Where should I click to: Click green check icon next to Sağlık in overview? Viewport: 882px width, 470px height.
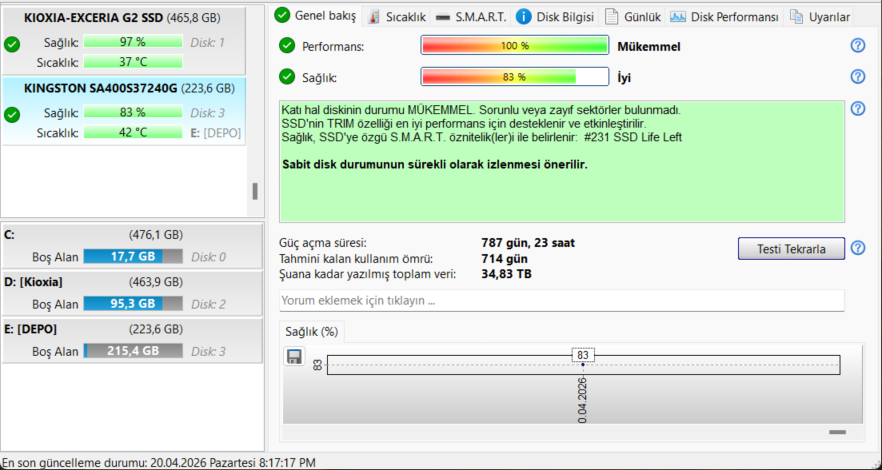click(x=287, y=76)
